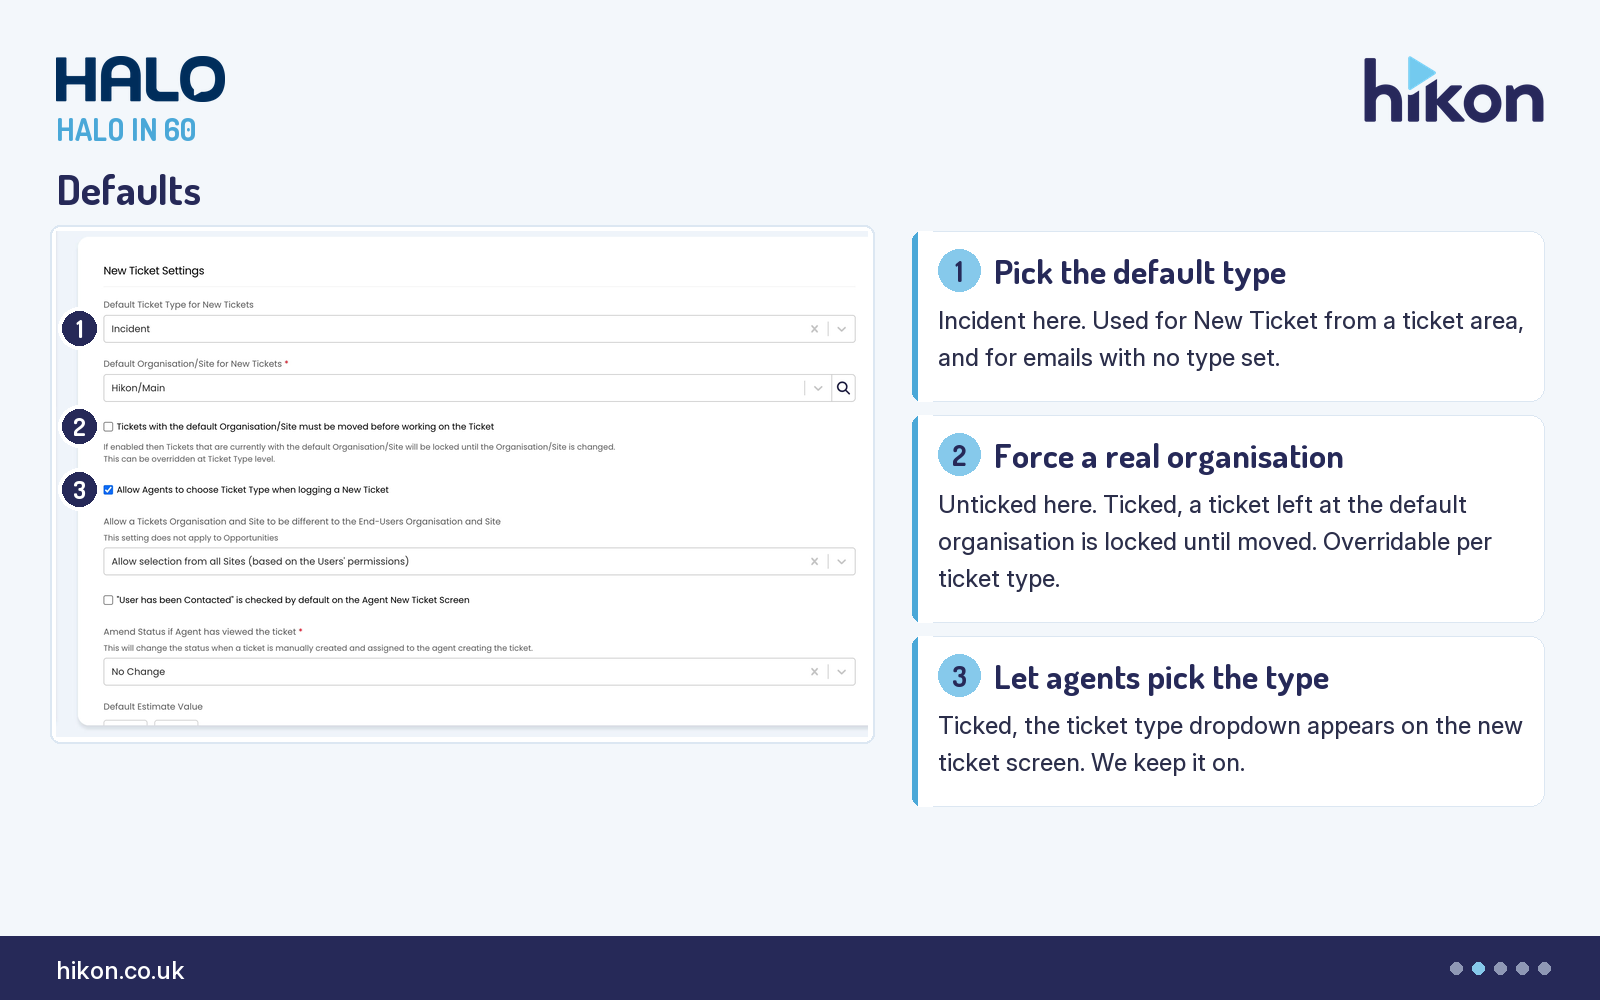Click the Incident ticket type field

[479, 329]
